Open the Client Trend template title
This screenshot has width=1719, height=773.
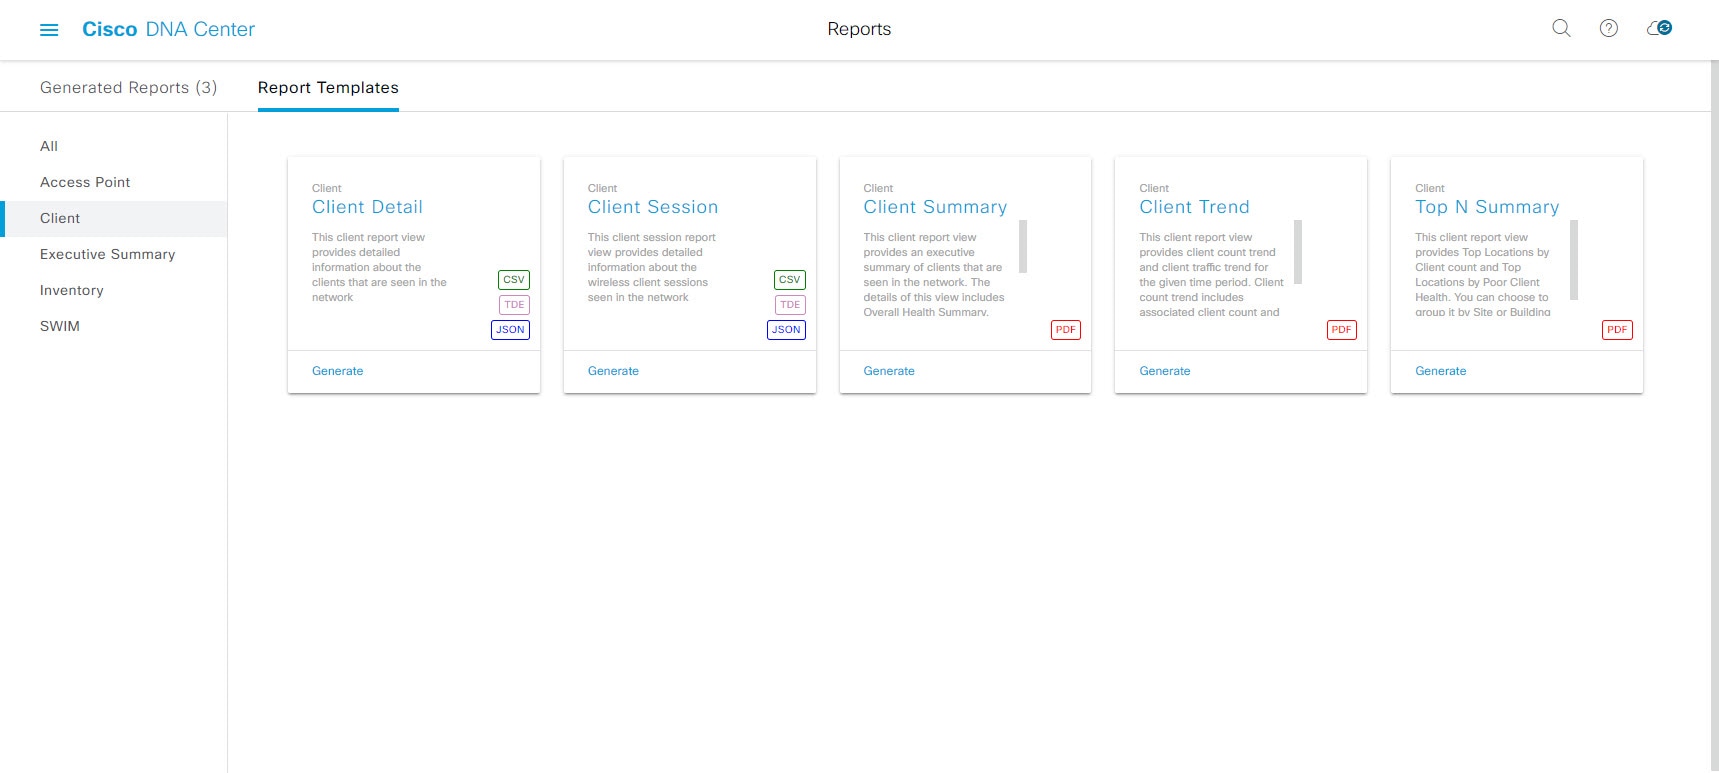click(x=1194, y=207)
